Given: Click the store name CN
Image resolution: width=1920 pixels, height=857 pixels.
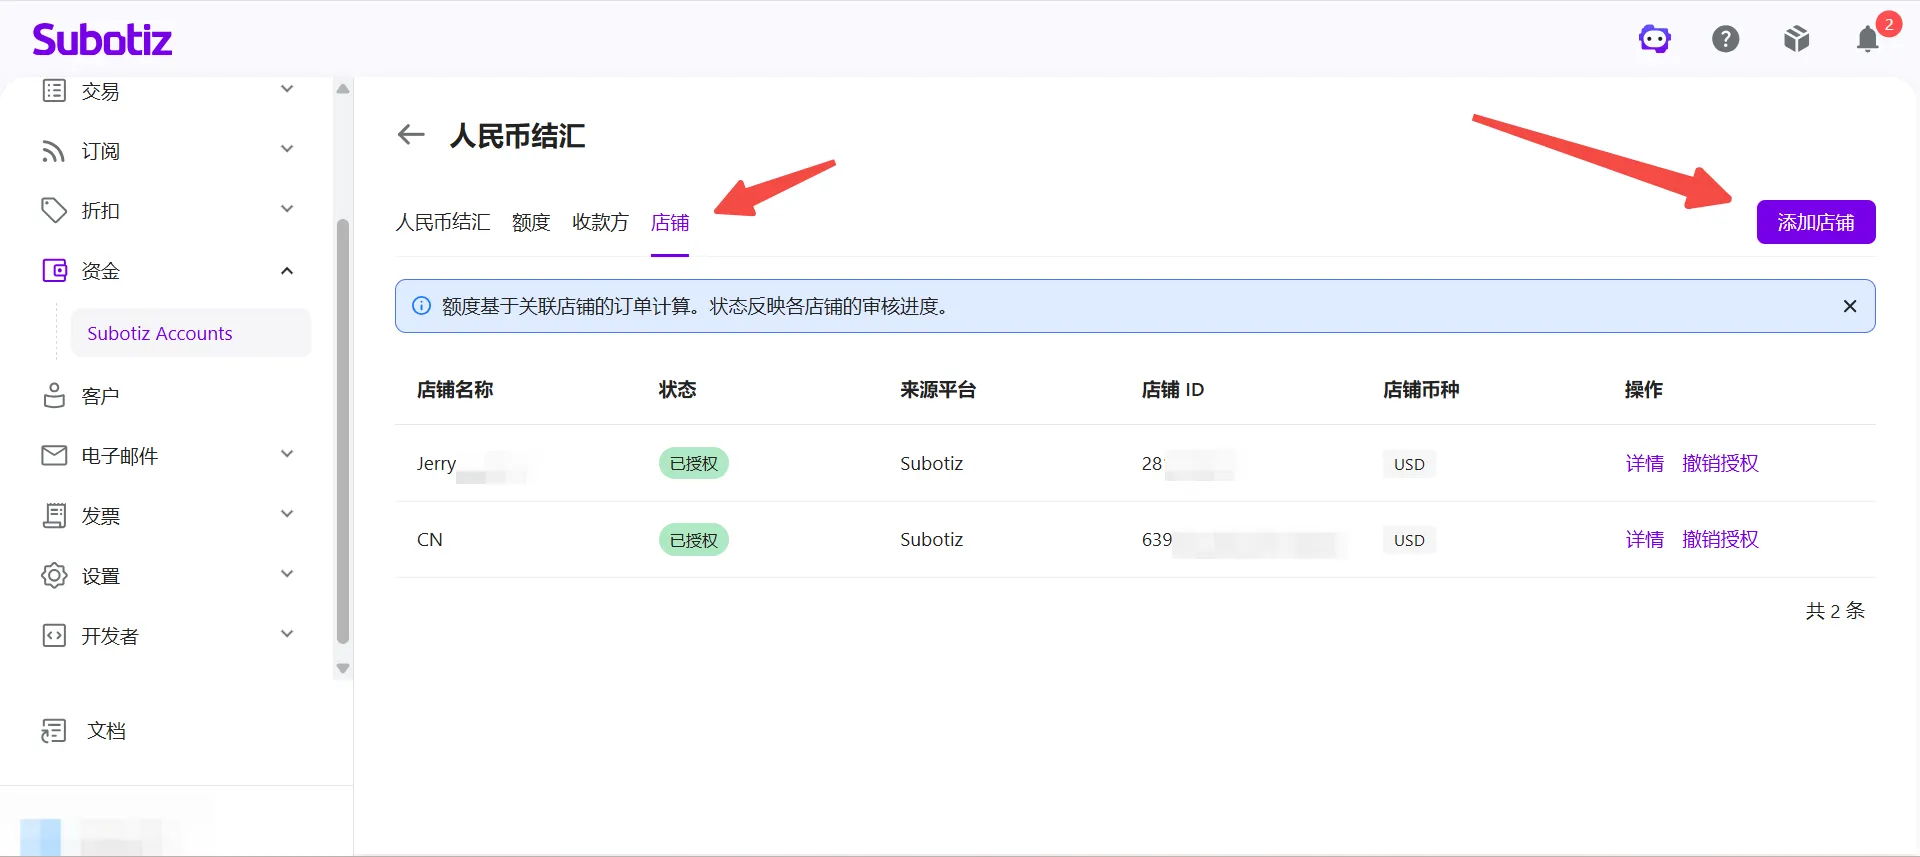Looking at the screenshot, I should coord(430,540).
